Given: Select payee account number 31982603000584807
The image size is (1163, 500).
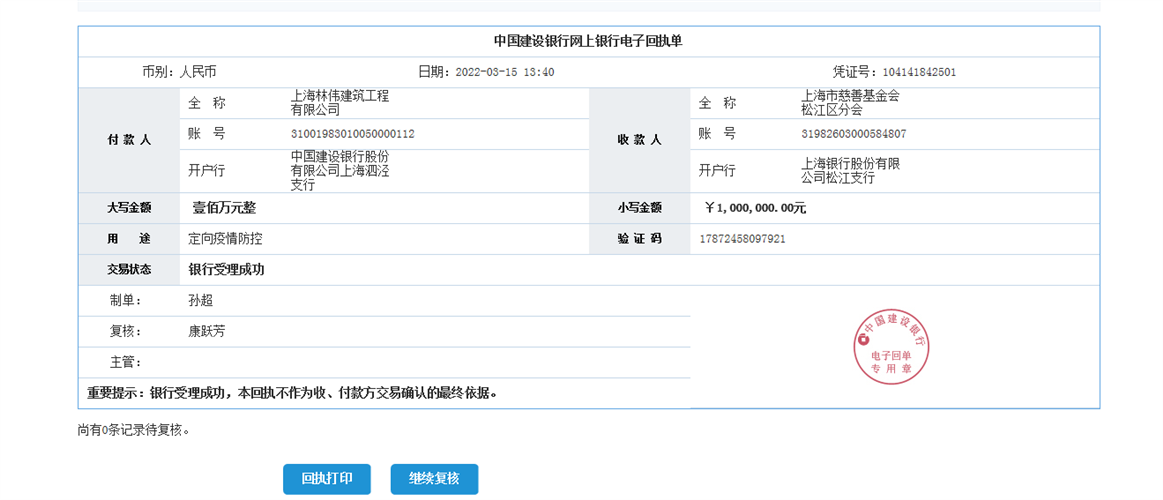Looking at the screenshot, I should [x=854, y=134].
